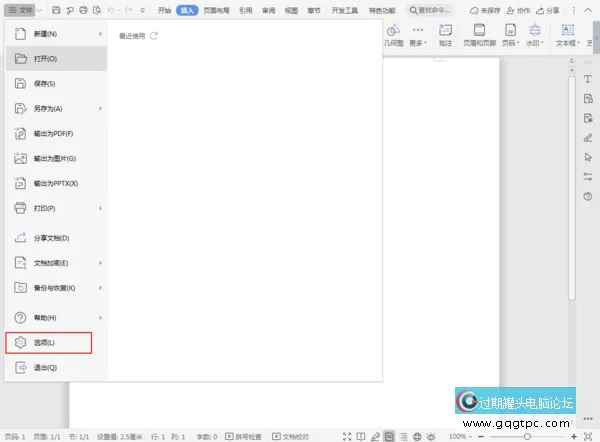
Task: Click the selection arrow icon in right sidebar
Action: [x=588, y=157]
